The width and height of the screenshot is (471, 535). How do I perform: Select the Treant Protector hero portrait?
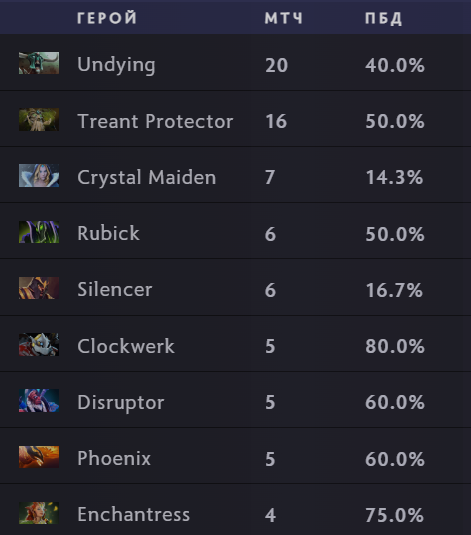click(x=39, y=119)
